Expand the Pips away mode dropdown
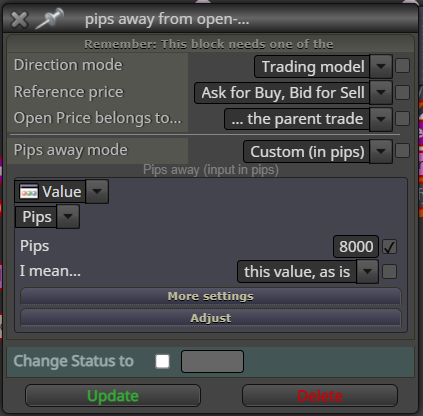The image size is (423, 416). pos(381,151)
